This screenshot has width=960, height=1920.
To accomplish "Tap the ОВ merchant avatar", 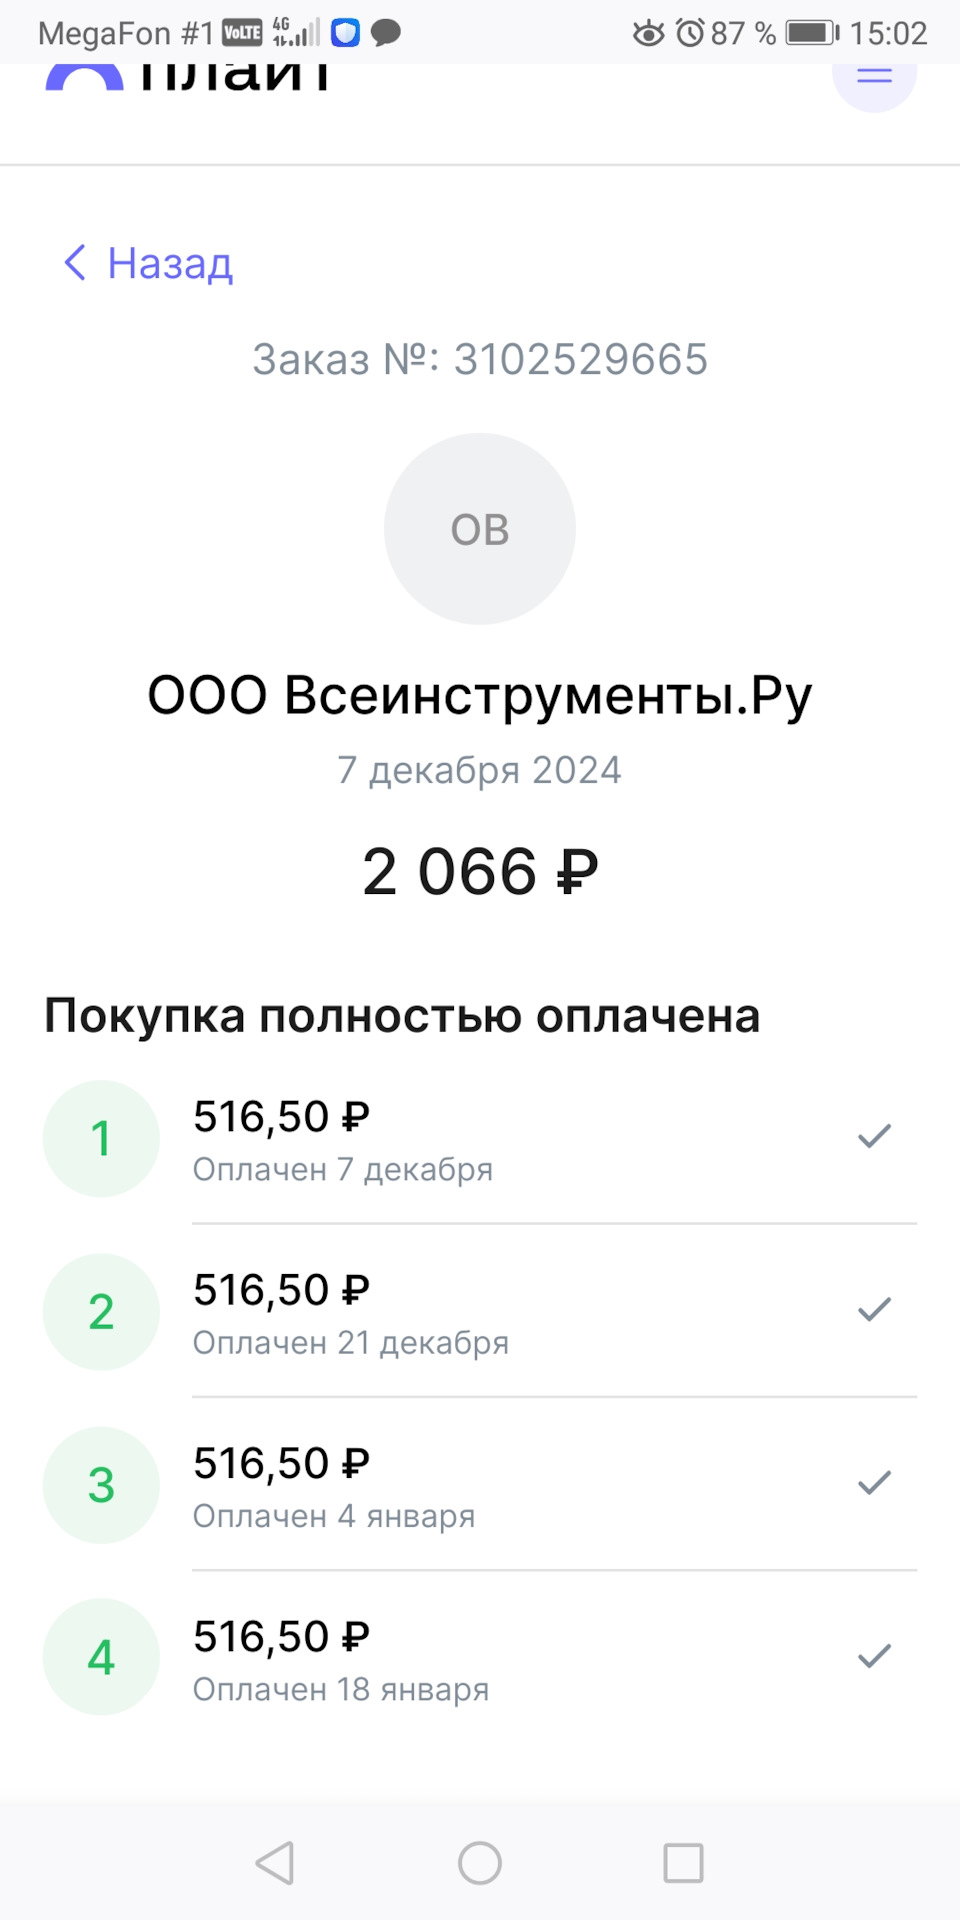I will [x=480, y=529].
